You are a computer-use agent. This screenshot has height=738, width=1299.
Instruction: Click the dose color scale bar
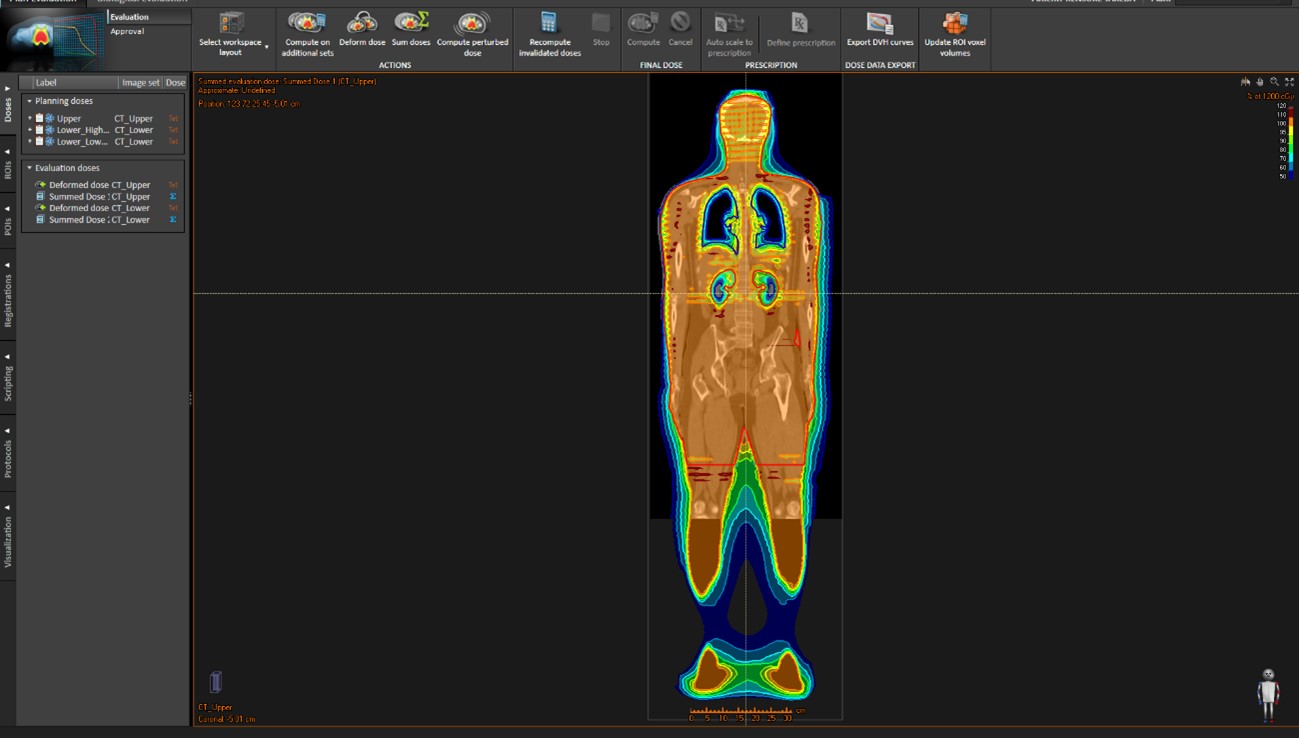click(1291, 141)
